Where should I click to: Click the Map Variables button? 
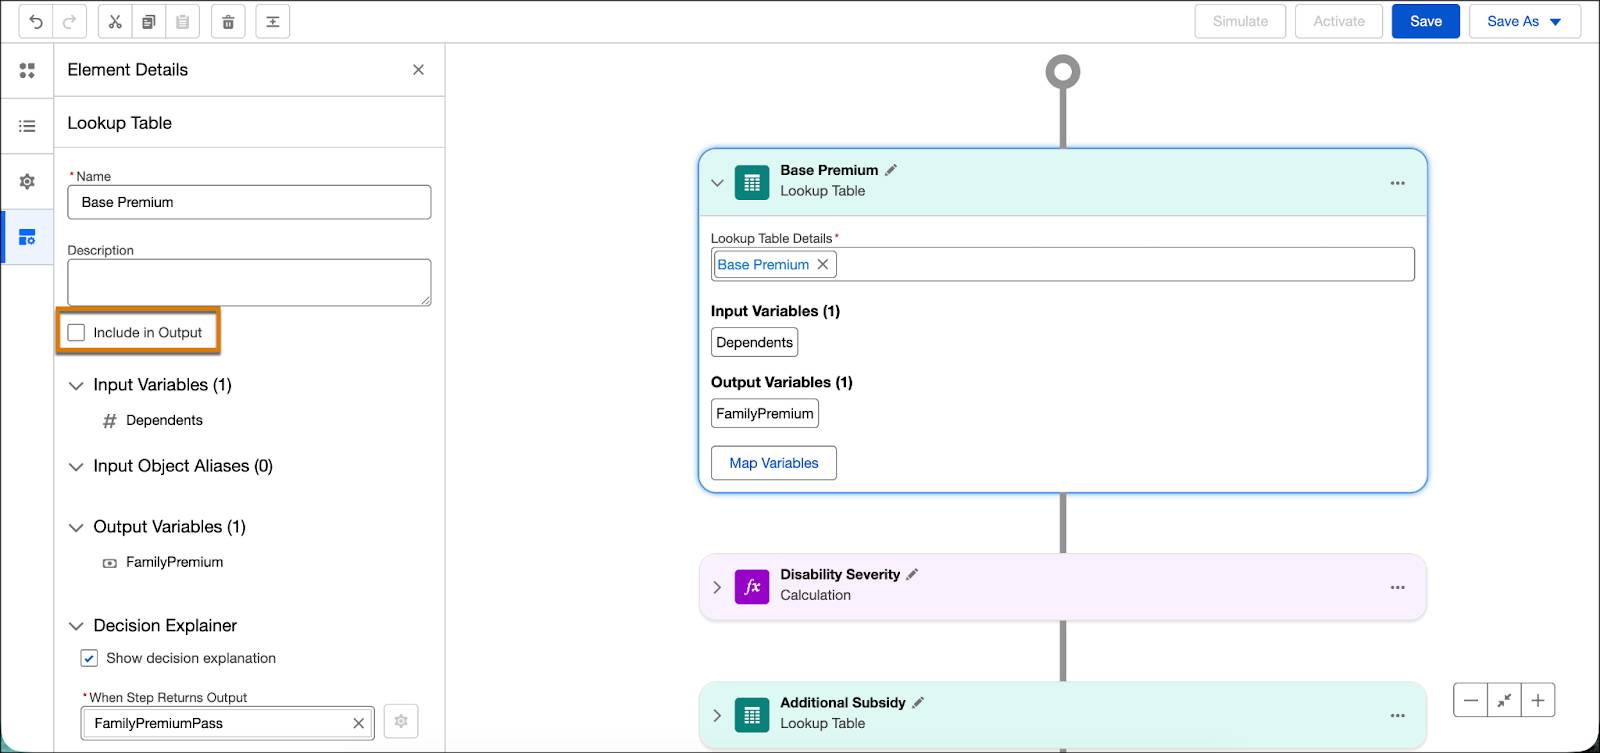pos(774,463)
